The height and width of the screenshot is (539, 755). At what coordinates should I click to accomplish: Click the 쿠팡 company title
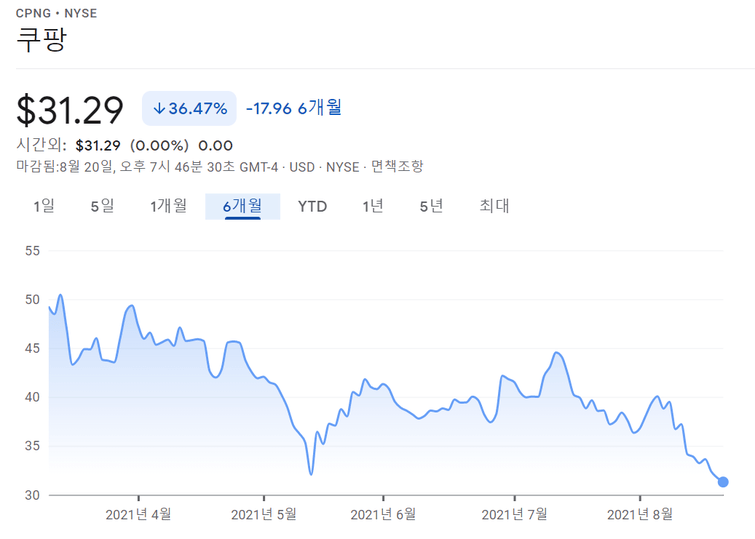click(41, 39)
